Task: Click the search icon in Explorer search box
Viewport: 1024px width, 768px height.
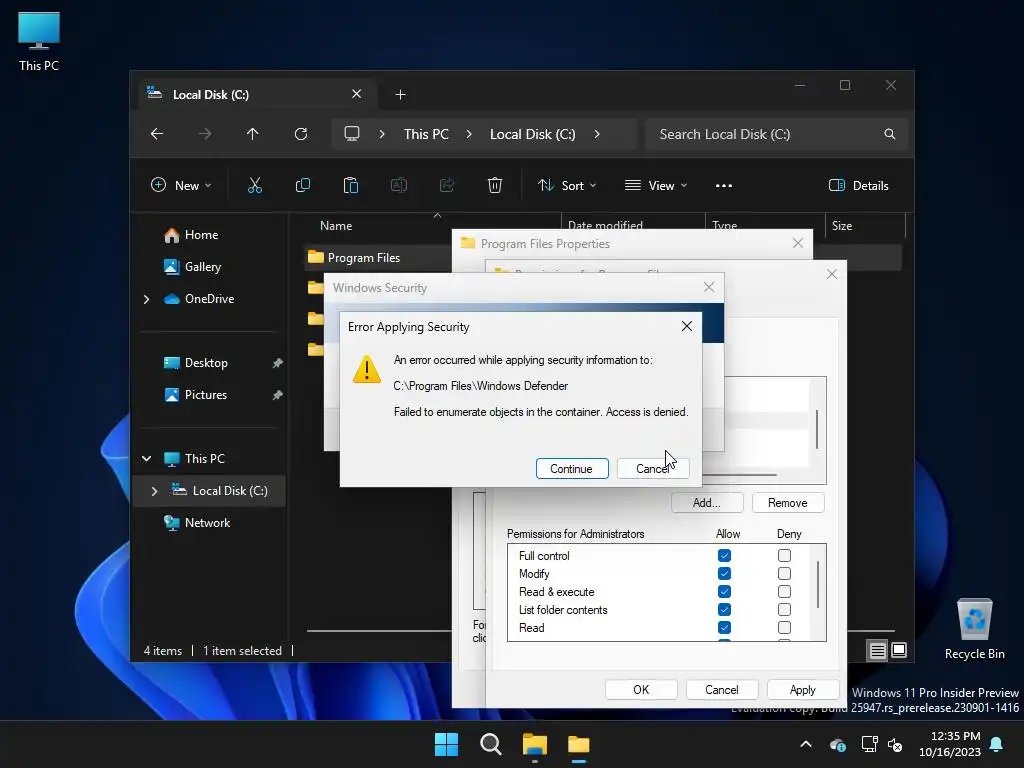Action: tap(889, 134)
